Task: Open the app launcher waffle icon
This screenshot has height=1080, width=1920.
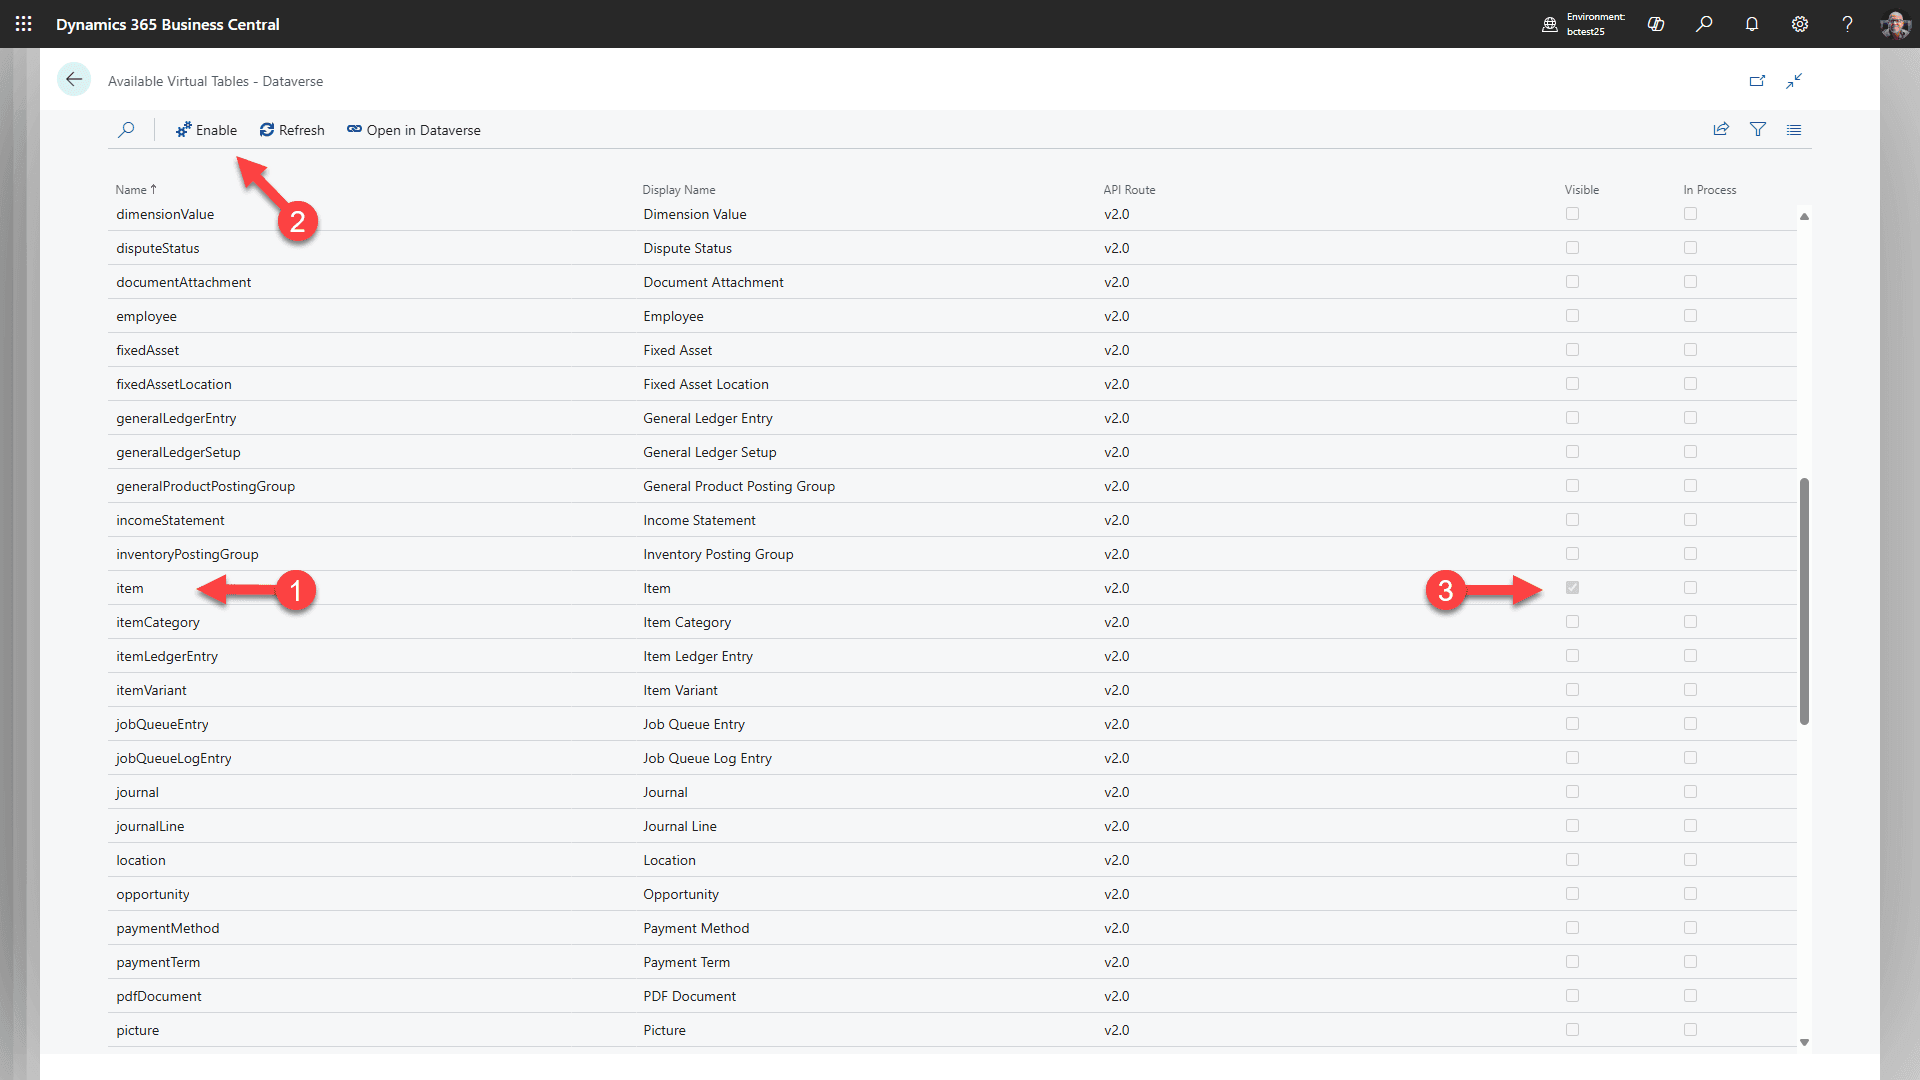Action: click(x=23, y=24)
